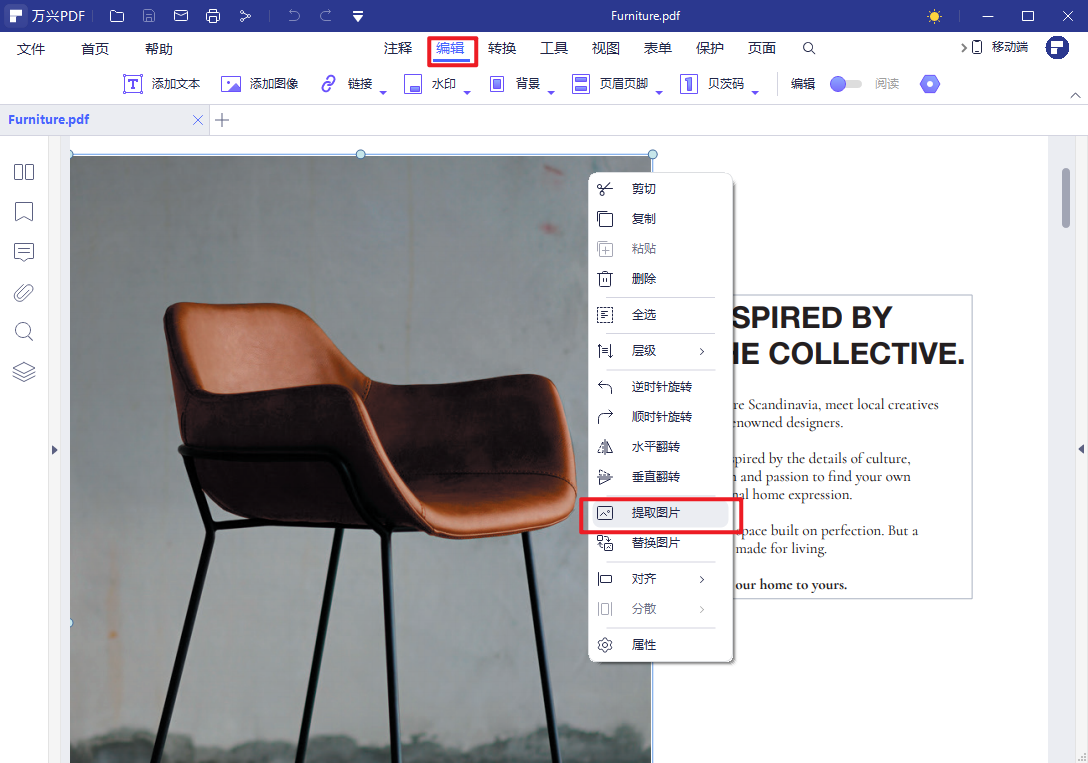This screenshot has height=763, width=1088.
Task: Expand the 链接 (Link) dropdown arrow
Action: pyautogui.click(x=383, y=91)
